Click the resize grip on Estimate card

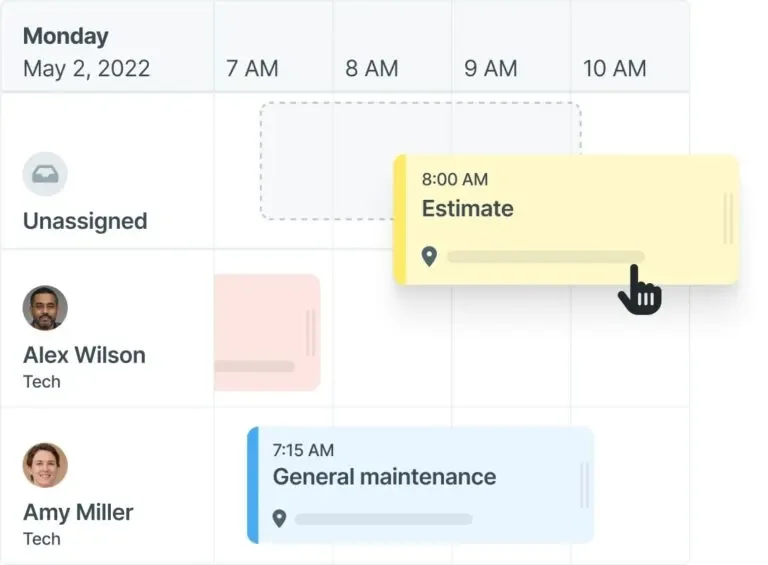pyautogui.click(x=728, y=218)
